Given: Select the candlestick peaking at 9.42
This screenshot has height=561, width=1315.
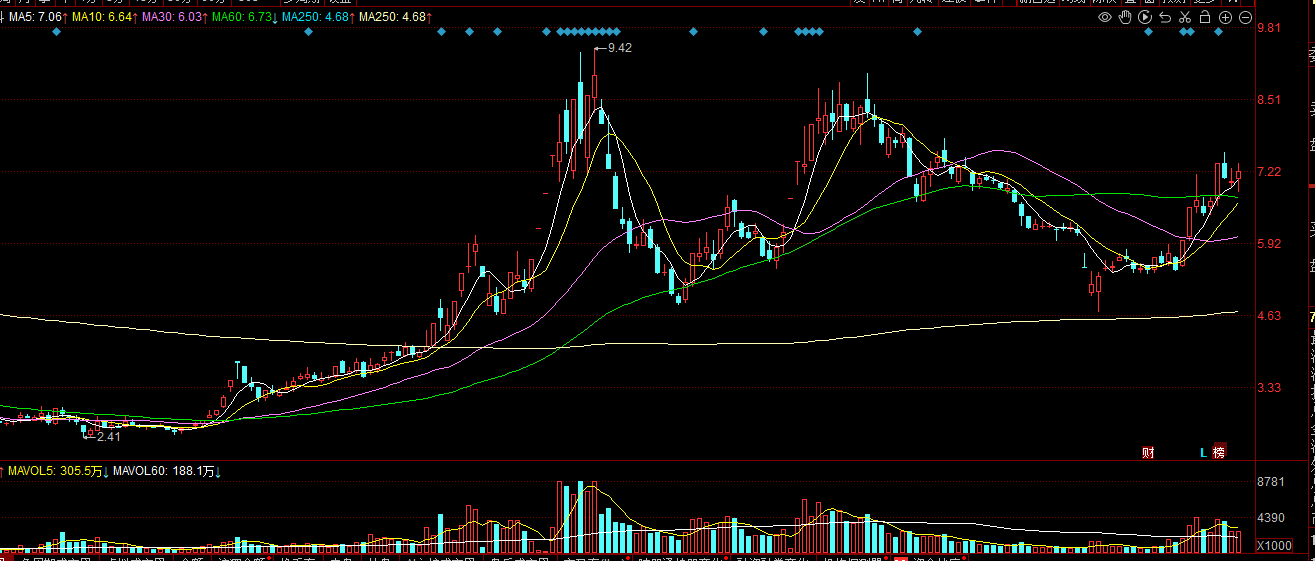Looking at the screenshot, I should tap(594, 85).
